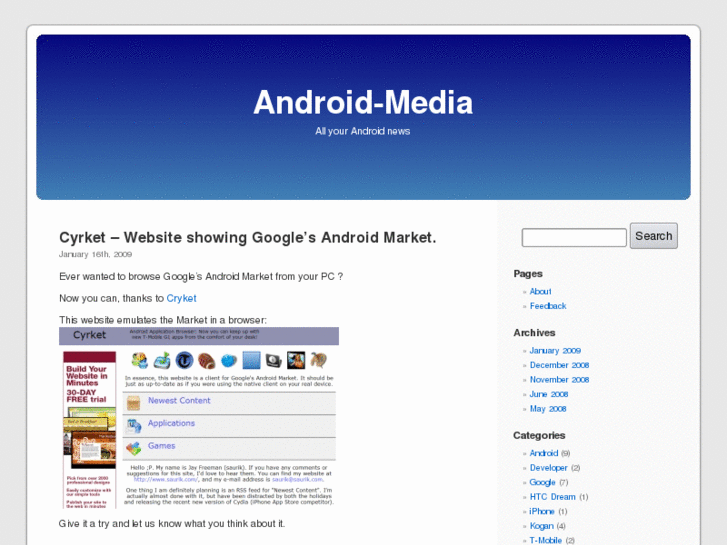Select the HTC Dream category
The image size is (727, 545).
pyautogui.click(x=553, y=497)
